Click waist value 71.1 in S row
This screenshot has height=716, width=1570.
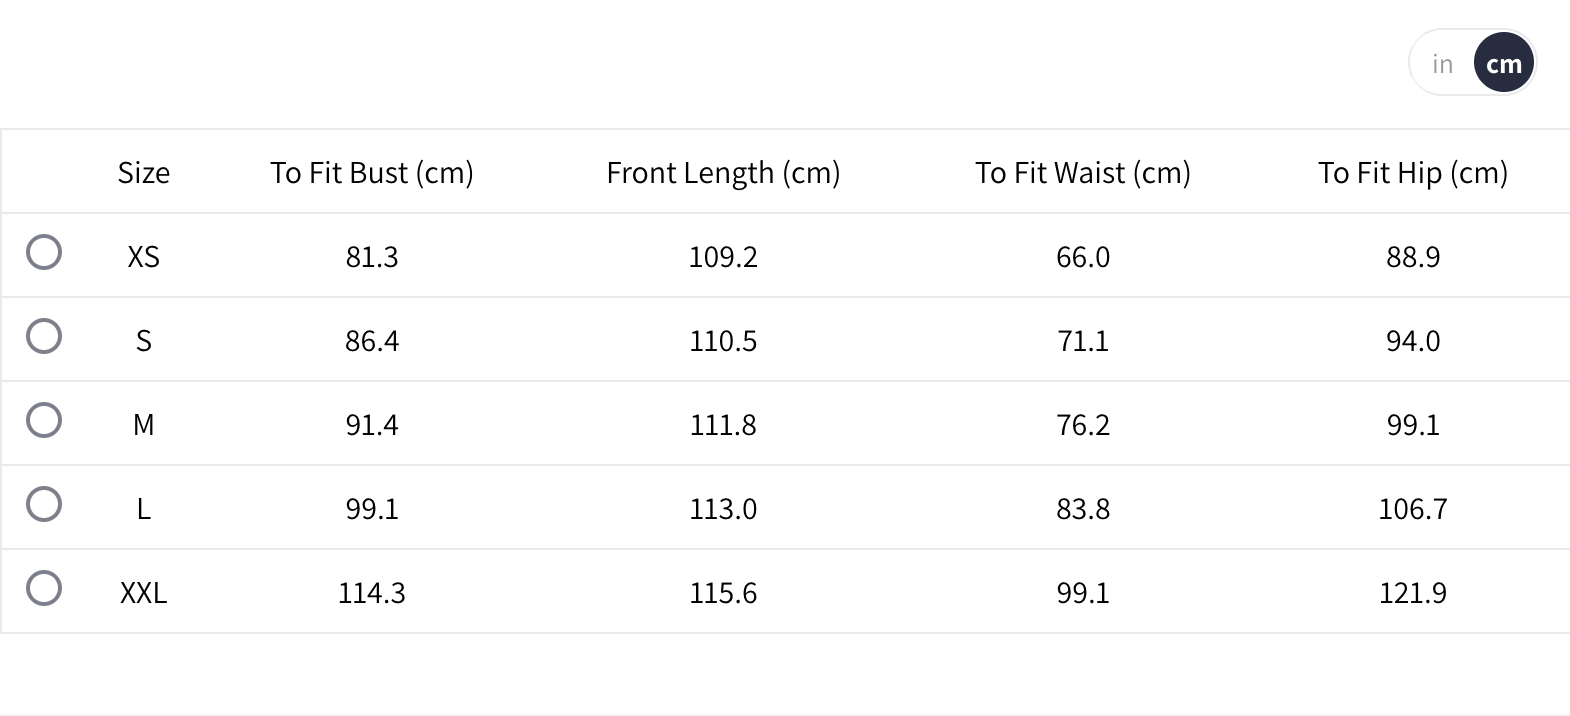click(x=1083, y=341)
